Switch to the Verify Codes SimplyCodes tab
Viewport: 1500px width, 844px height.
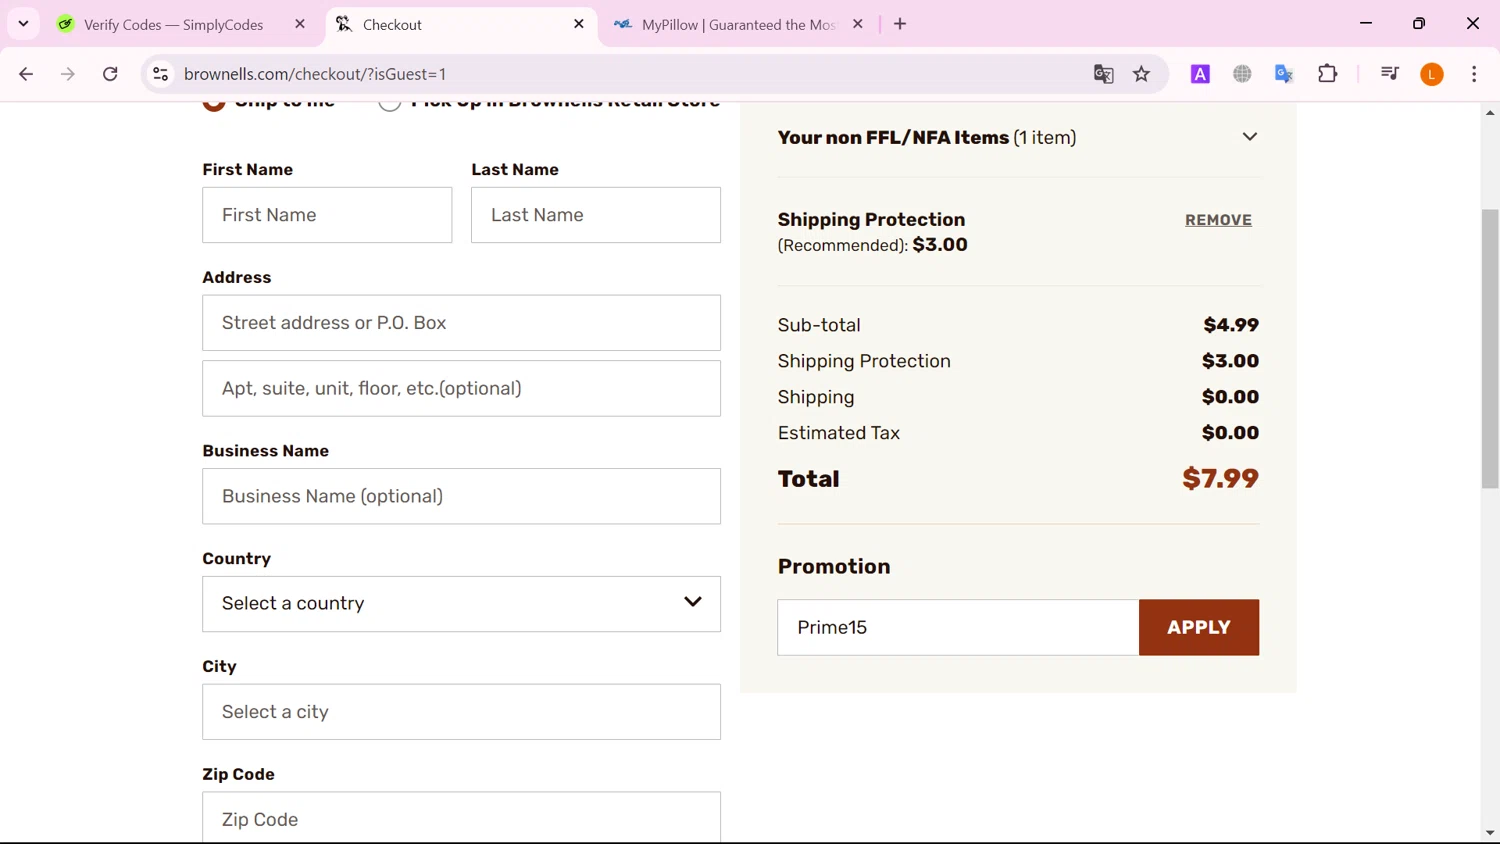pos(173,25)
